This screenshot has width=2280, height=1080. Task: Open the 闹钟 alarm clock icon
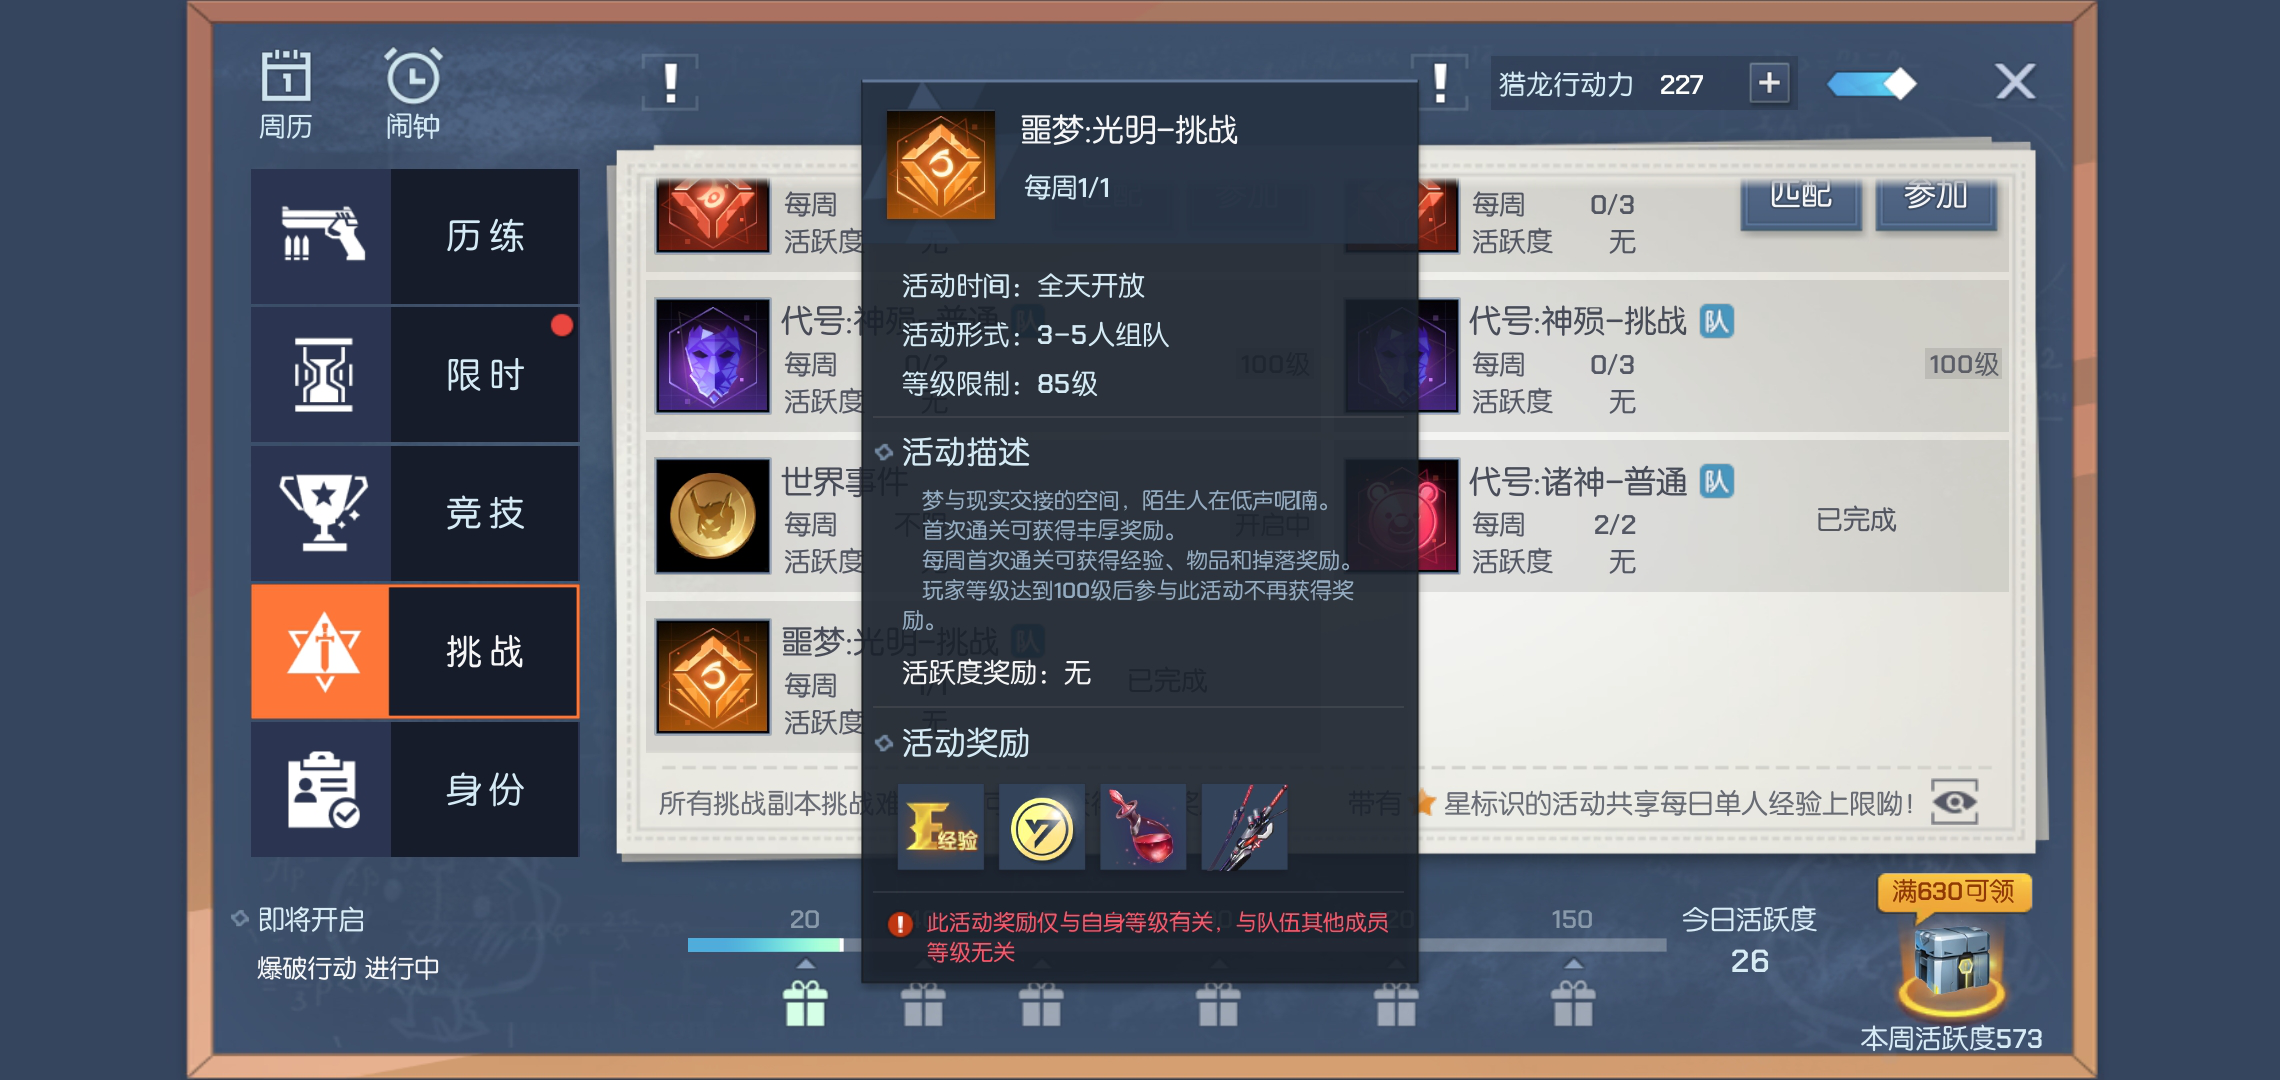[x=413, y=93]
